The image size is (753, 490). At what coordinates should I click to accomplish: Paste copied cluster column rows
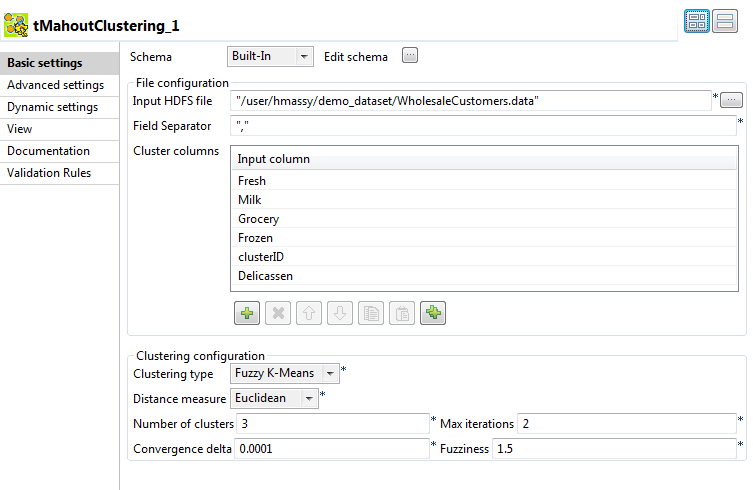click(402, 313)
